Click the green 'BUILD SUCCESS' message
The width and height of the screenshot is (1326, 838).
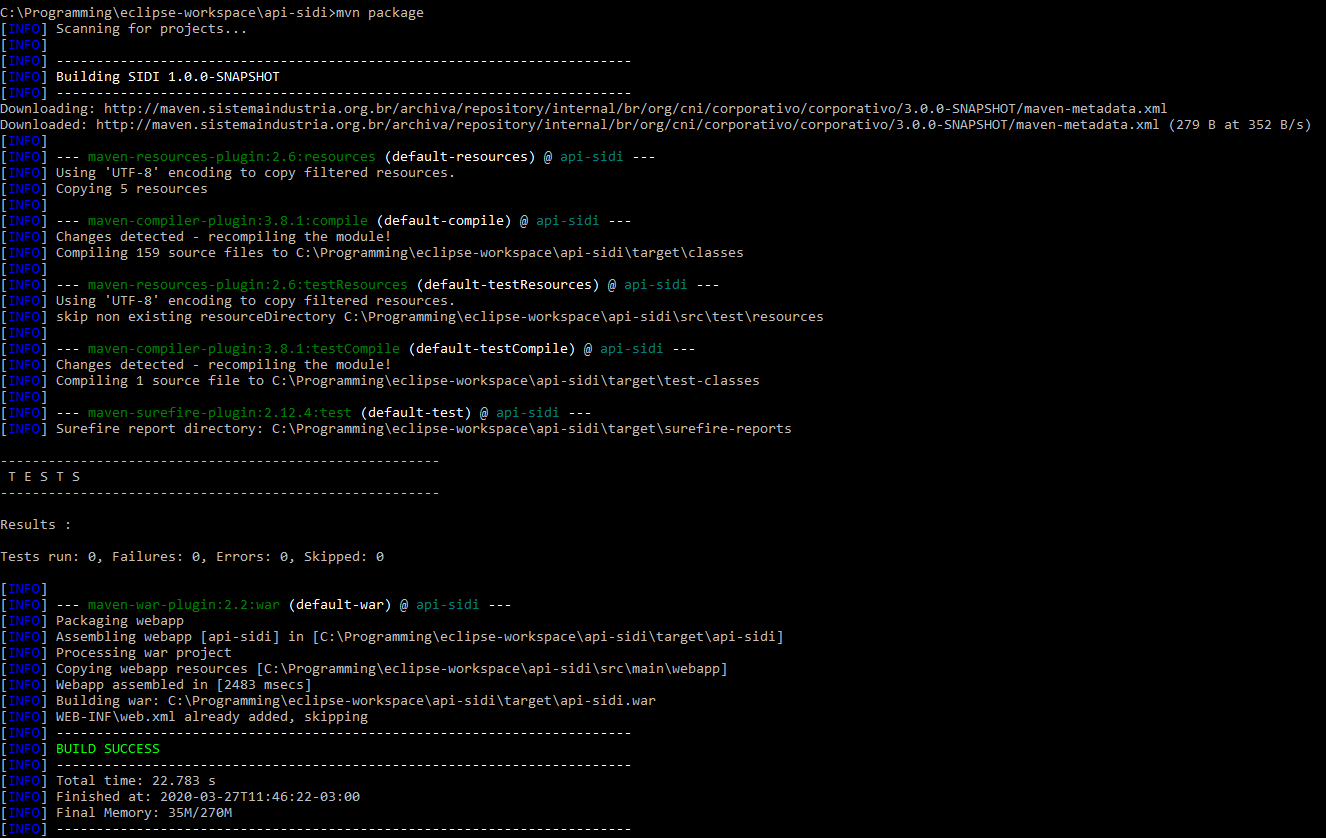(107, 748)
